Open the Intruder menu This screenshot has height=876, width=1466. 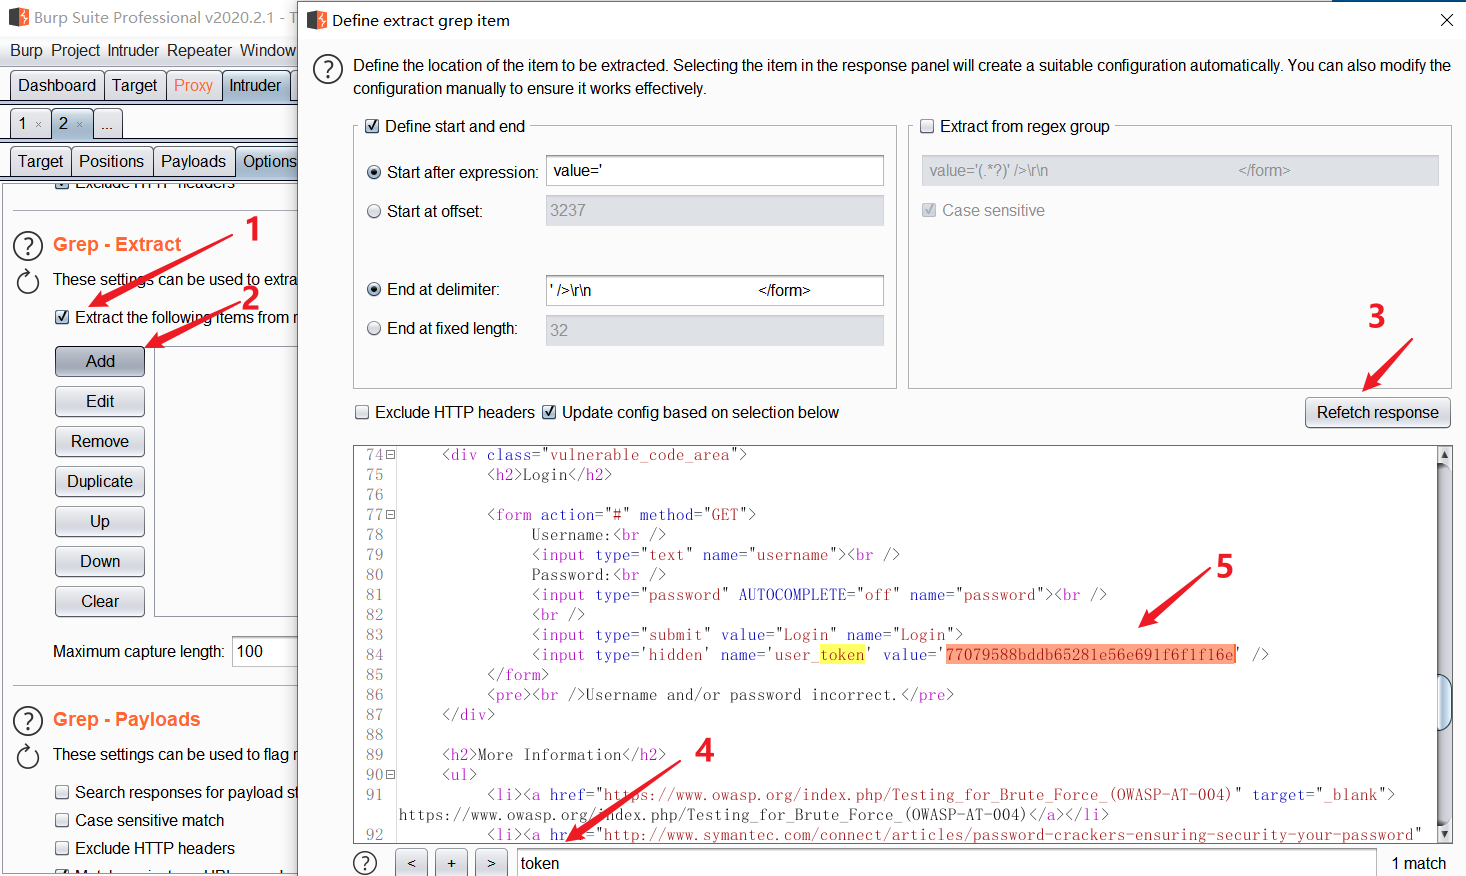click(133, 50)
